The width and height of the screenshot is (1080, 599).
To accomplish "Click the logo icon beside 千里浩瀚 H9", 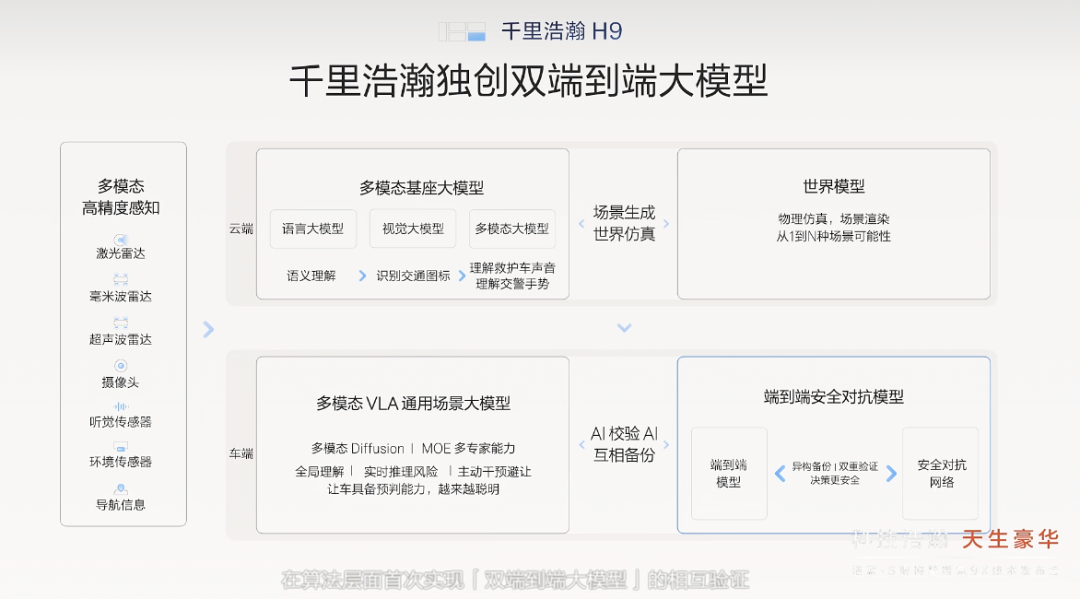I will coord(462,32).
